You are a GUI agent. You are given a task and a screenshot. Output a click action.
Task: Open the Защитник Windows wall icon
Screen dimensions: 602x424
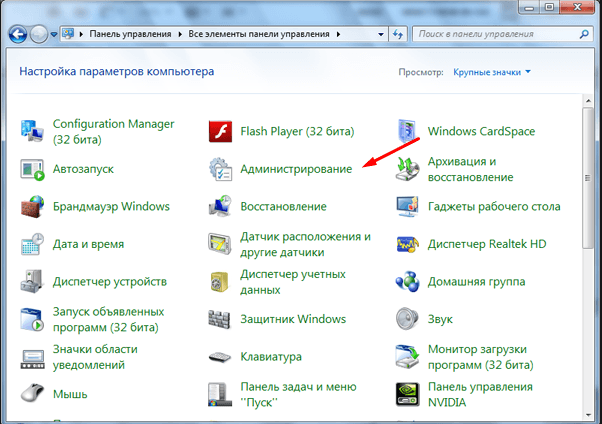click(x=220, y=320)
